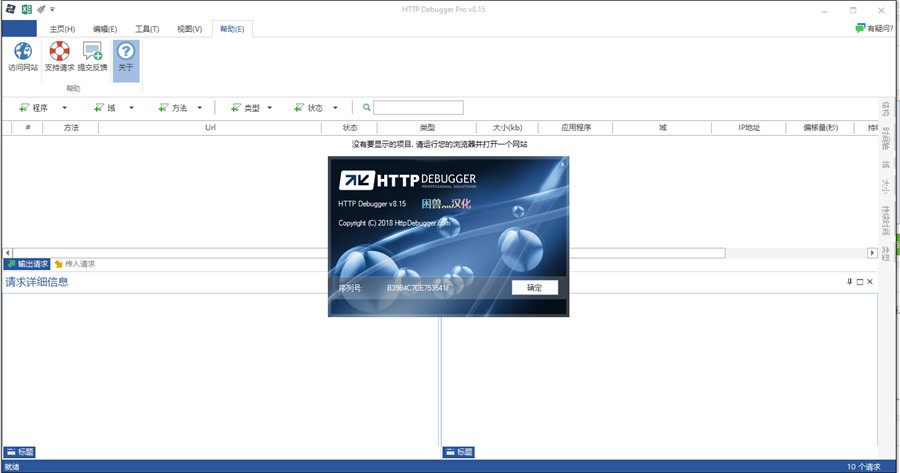Click the 有疑问? chat icon
Screen dimensions: 900x473
(860, 28)
